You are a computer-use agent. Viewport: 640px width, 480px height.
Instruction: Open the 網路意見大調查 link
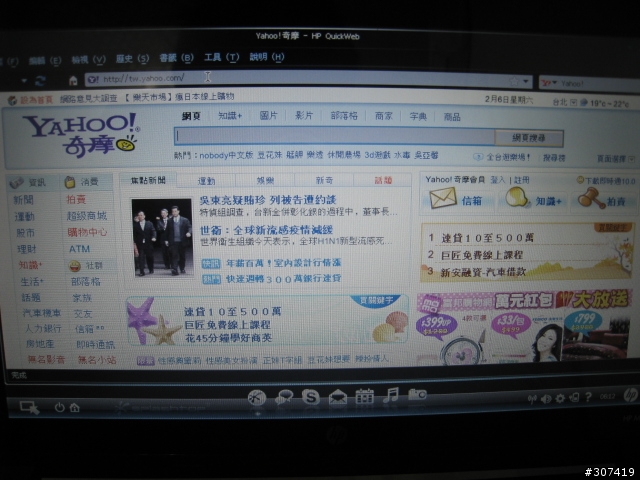tap(88, 98)
